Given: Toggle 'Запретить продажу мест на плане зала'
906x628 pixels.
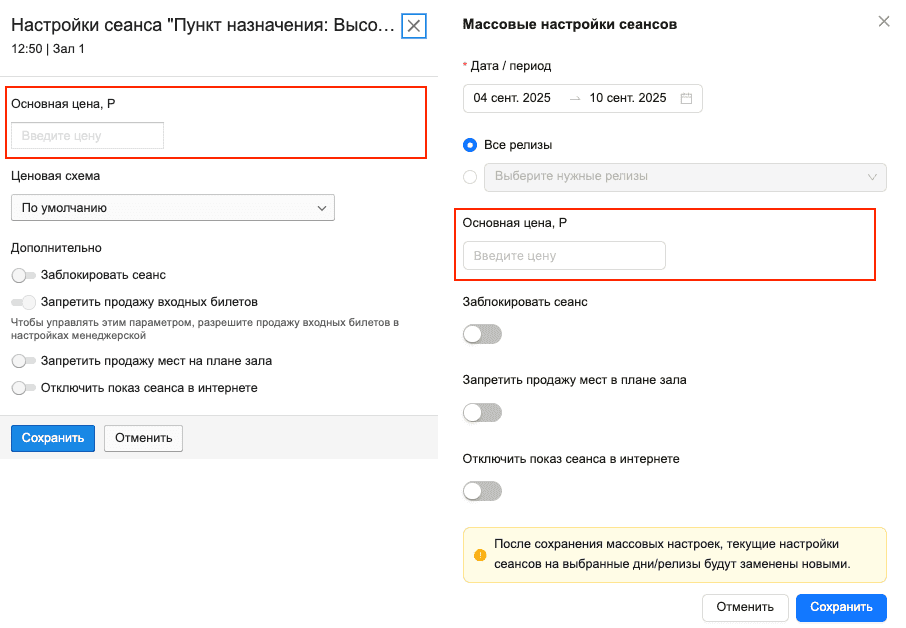Looking at the screenshot, I should [23, 361].
